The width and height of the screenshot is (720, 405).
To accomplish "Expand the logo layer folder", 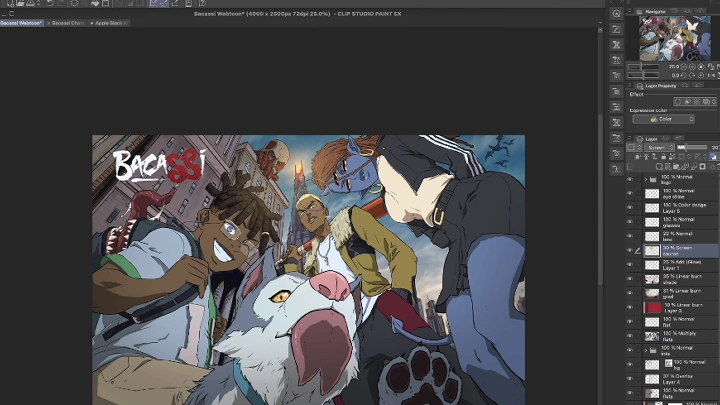I will tap(646, 180).
